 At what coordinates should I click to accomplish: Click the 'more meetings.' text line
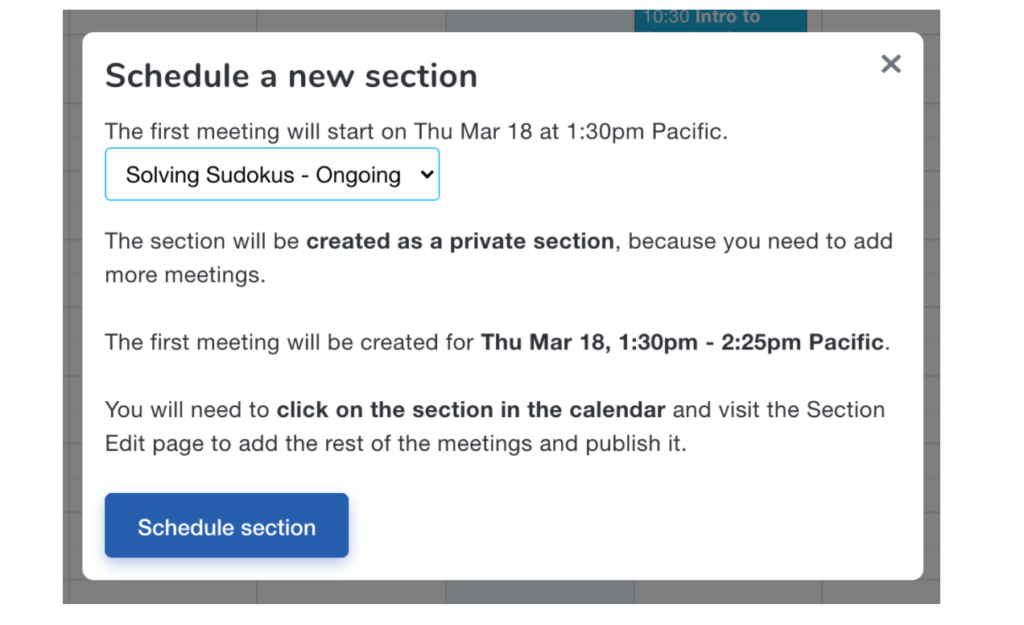[185, 275]
